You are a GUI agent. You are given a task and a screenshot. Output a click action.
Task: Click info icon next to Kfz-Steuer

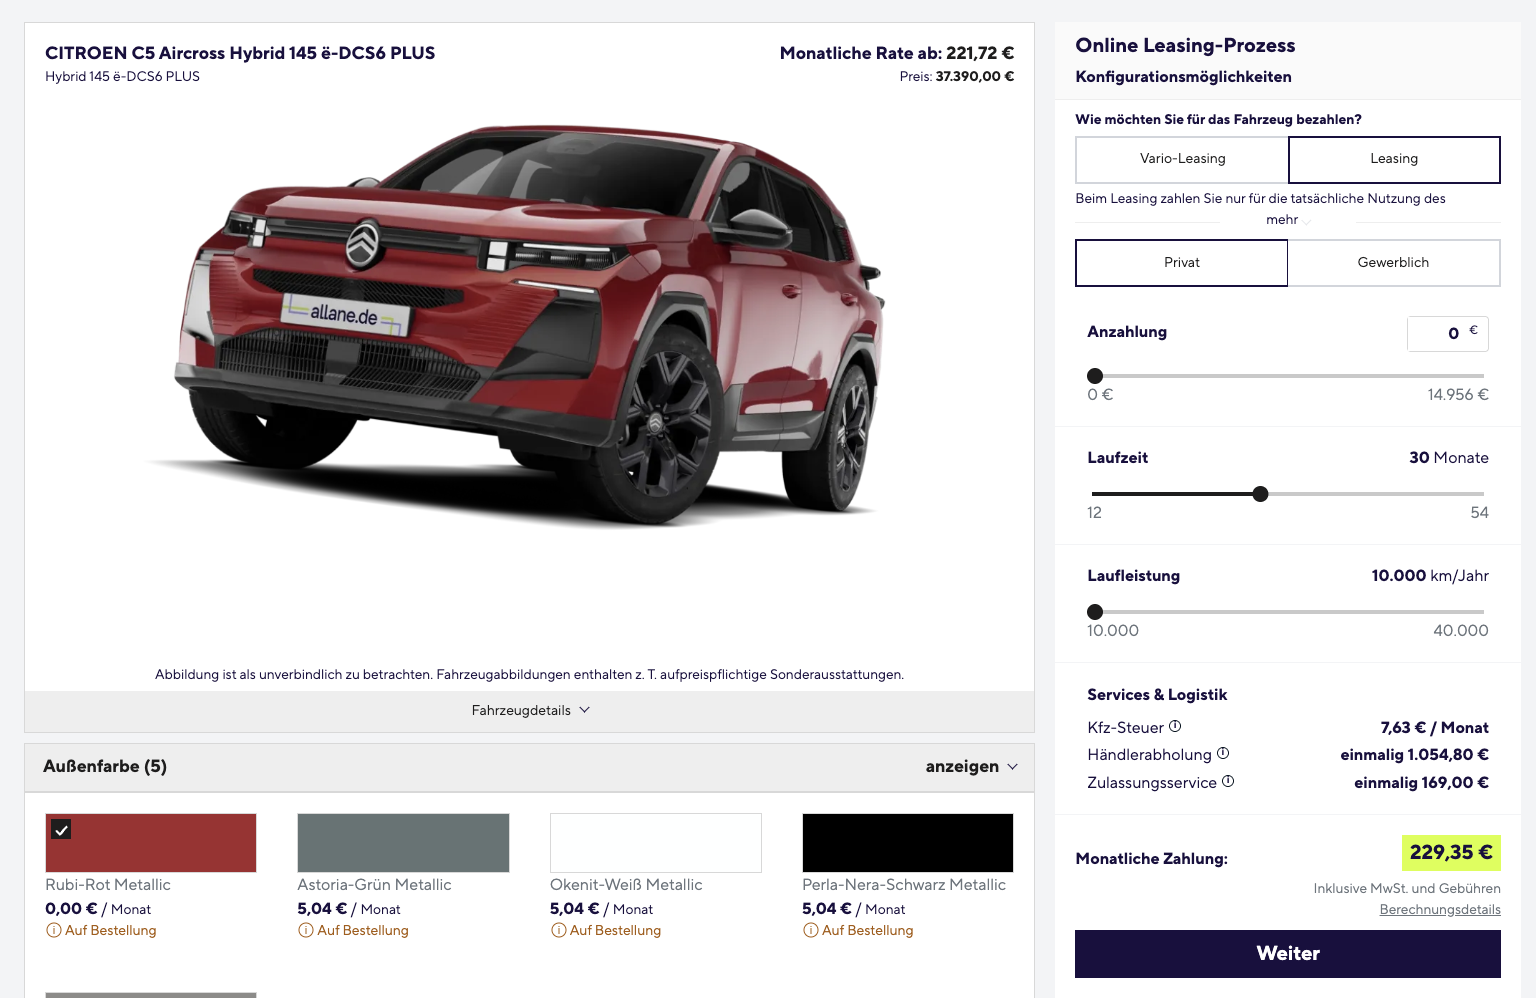pyautogui.click(x=1175, y=726)
